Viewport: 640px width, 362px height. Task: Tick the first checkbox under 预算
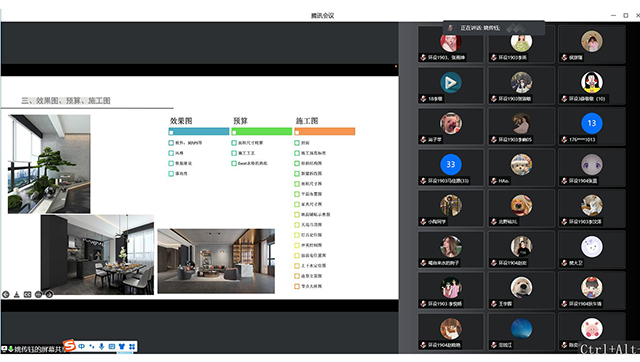point(234,143)
